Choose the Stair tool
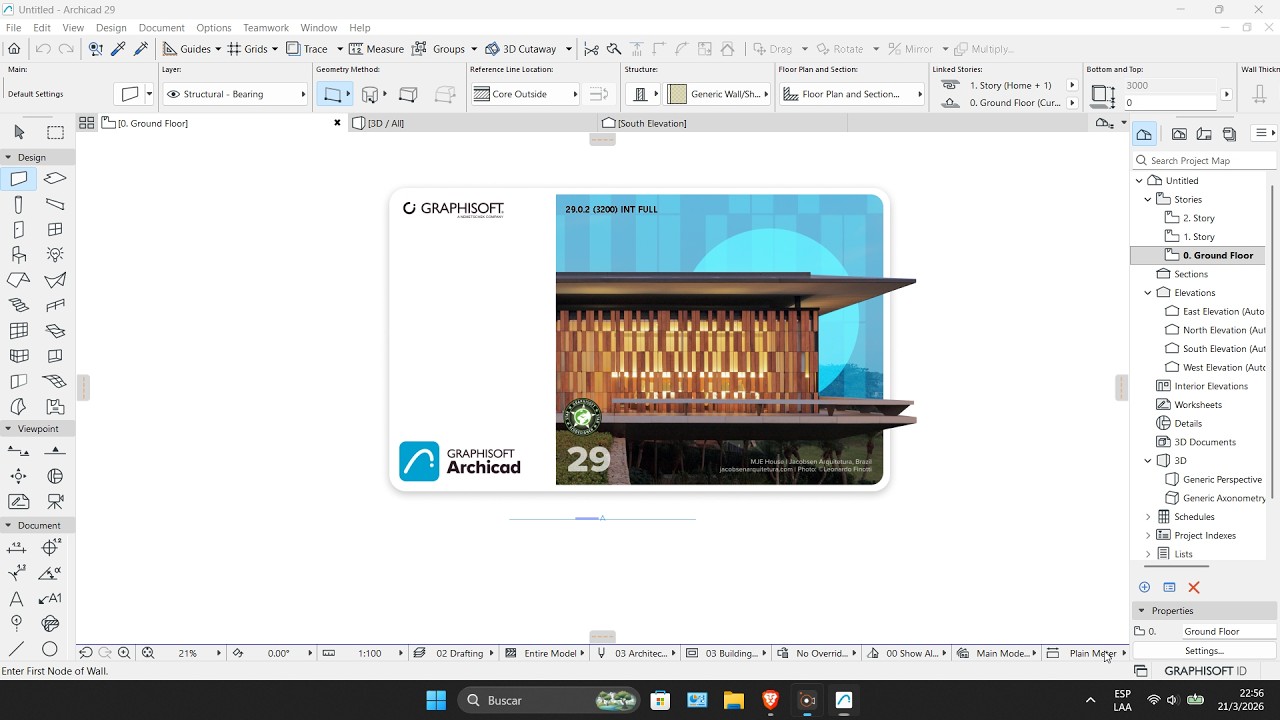 coord(18,305)
